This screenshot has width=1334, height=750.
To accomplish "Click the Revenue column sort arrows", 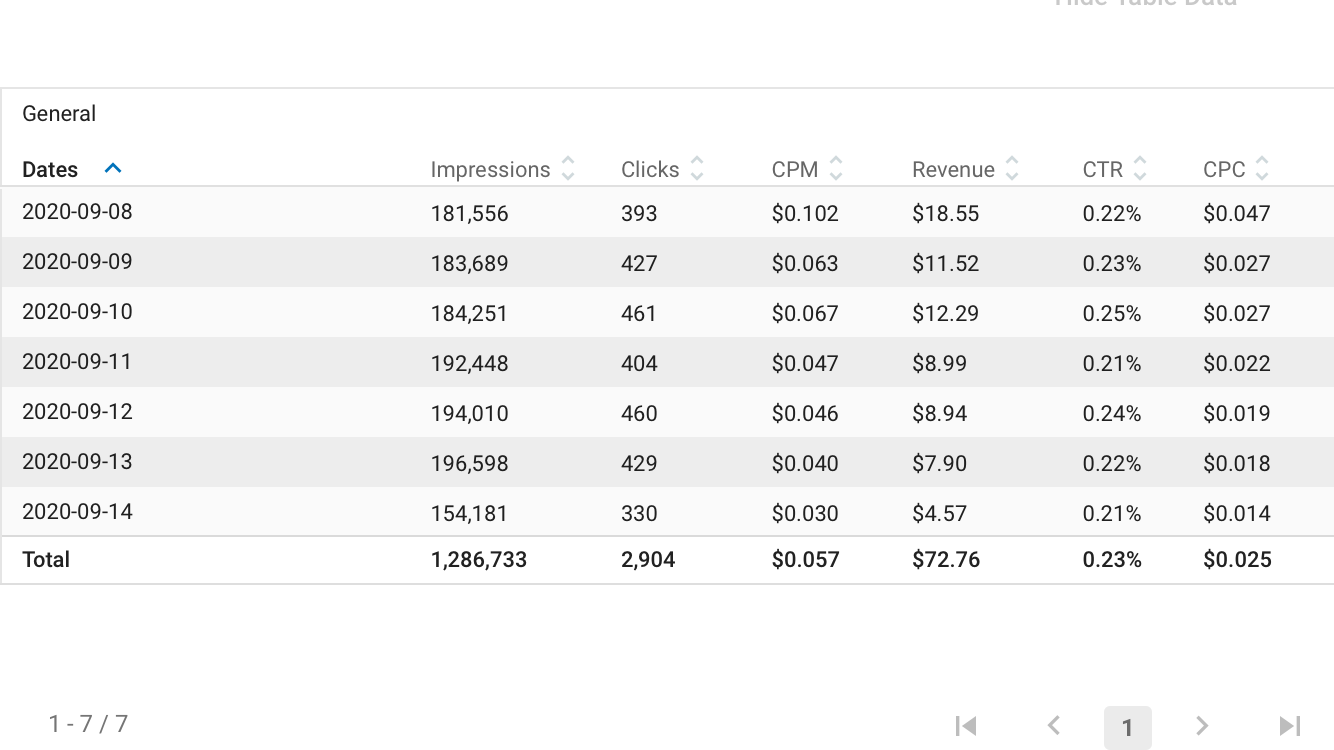I will (1012, 168).
